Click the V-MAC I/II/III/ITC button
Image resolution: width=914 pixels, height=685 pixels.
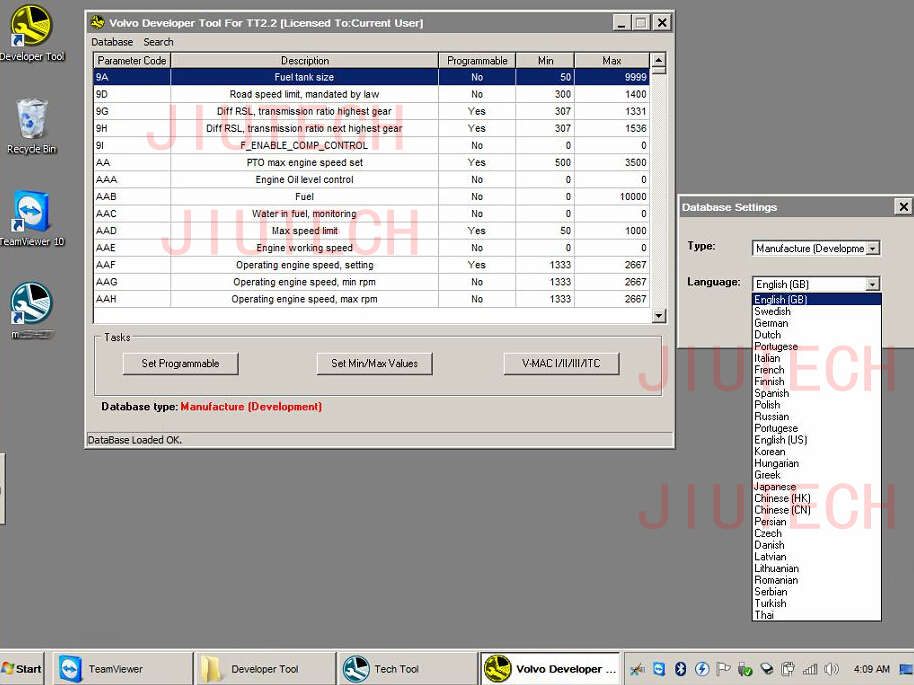[561, 363]
